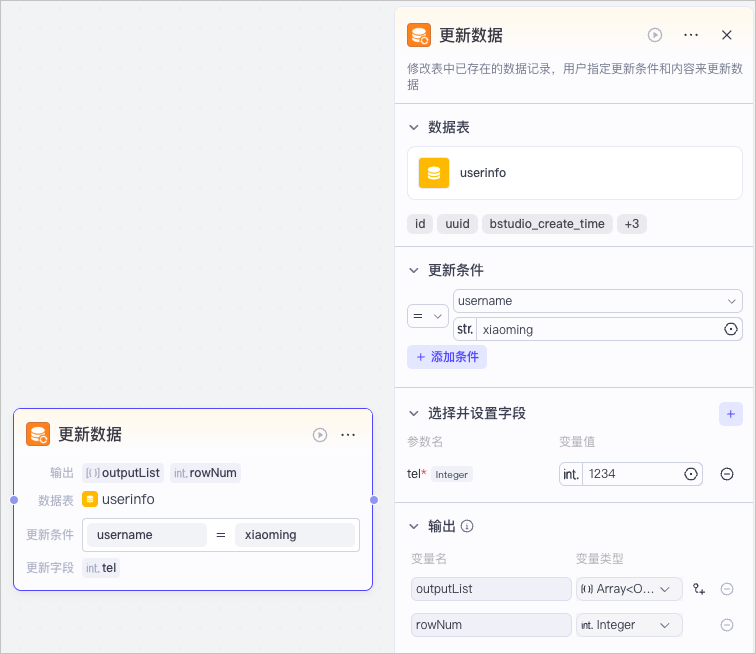
Task: Add child item to outputList
Action: click(699, 589)
